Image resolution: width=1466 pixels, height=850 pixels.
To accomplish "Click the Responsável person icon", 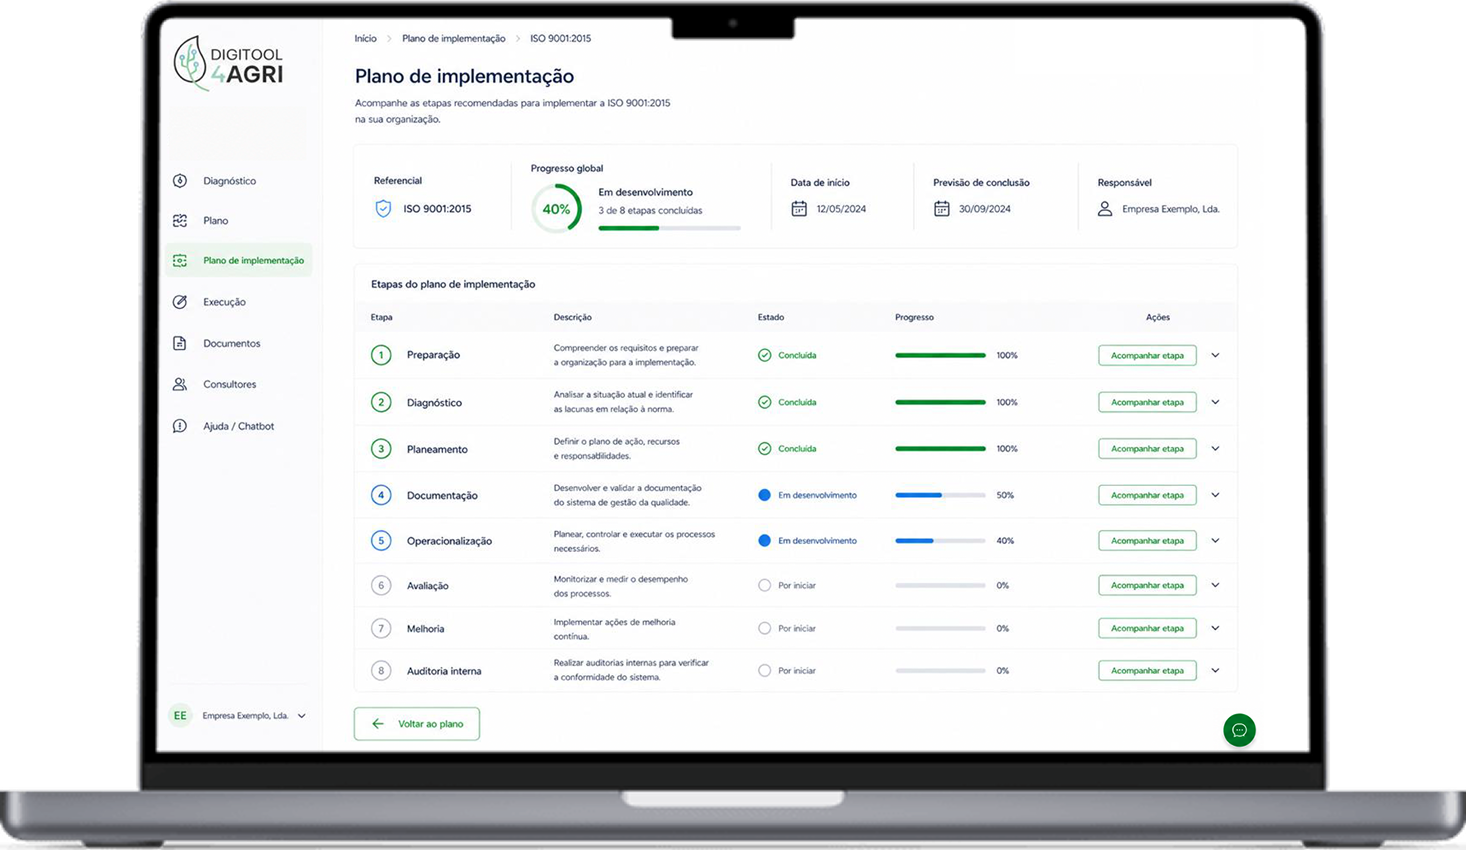I will coord(1105,209).
